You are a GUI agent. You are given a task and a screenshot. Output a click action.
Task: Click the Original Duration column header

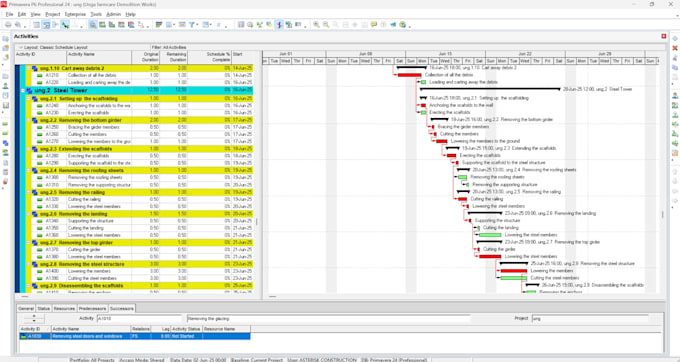145,57
